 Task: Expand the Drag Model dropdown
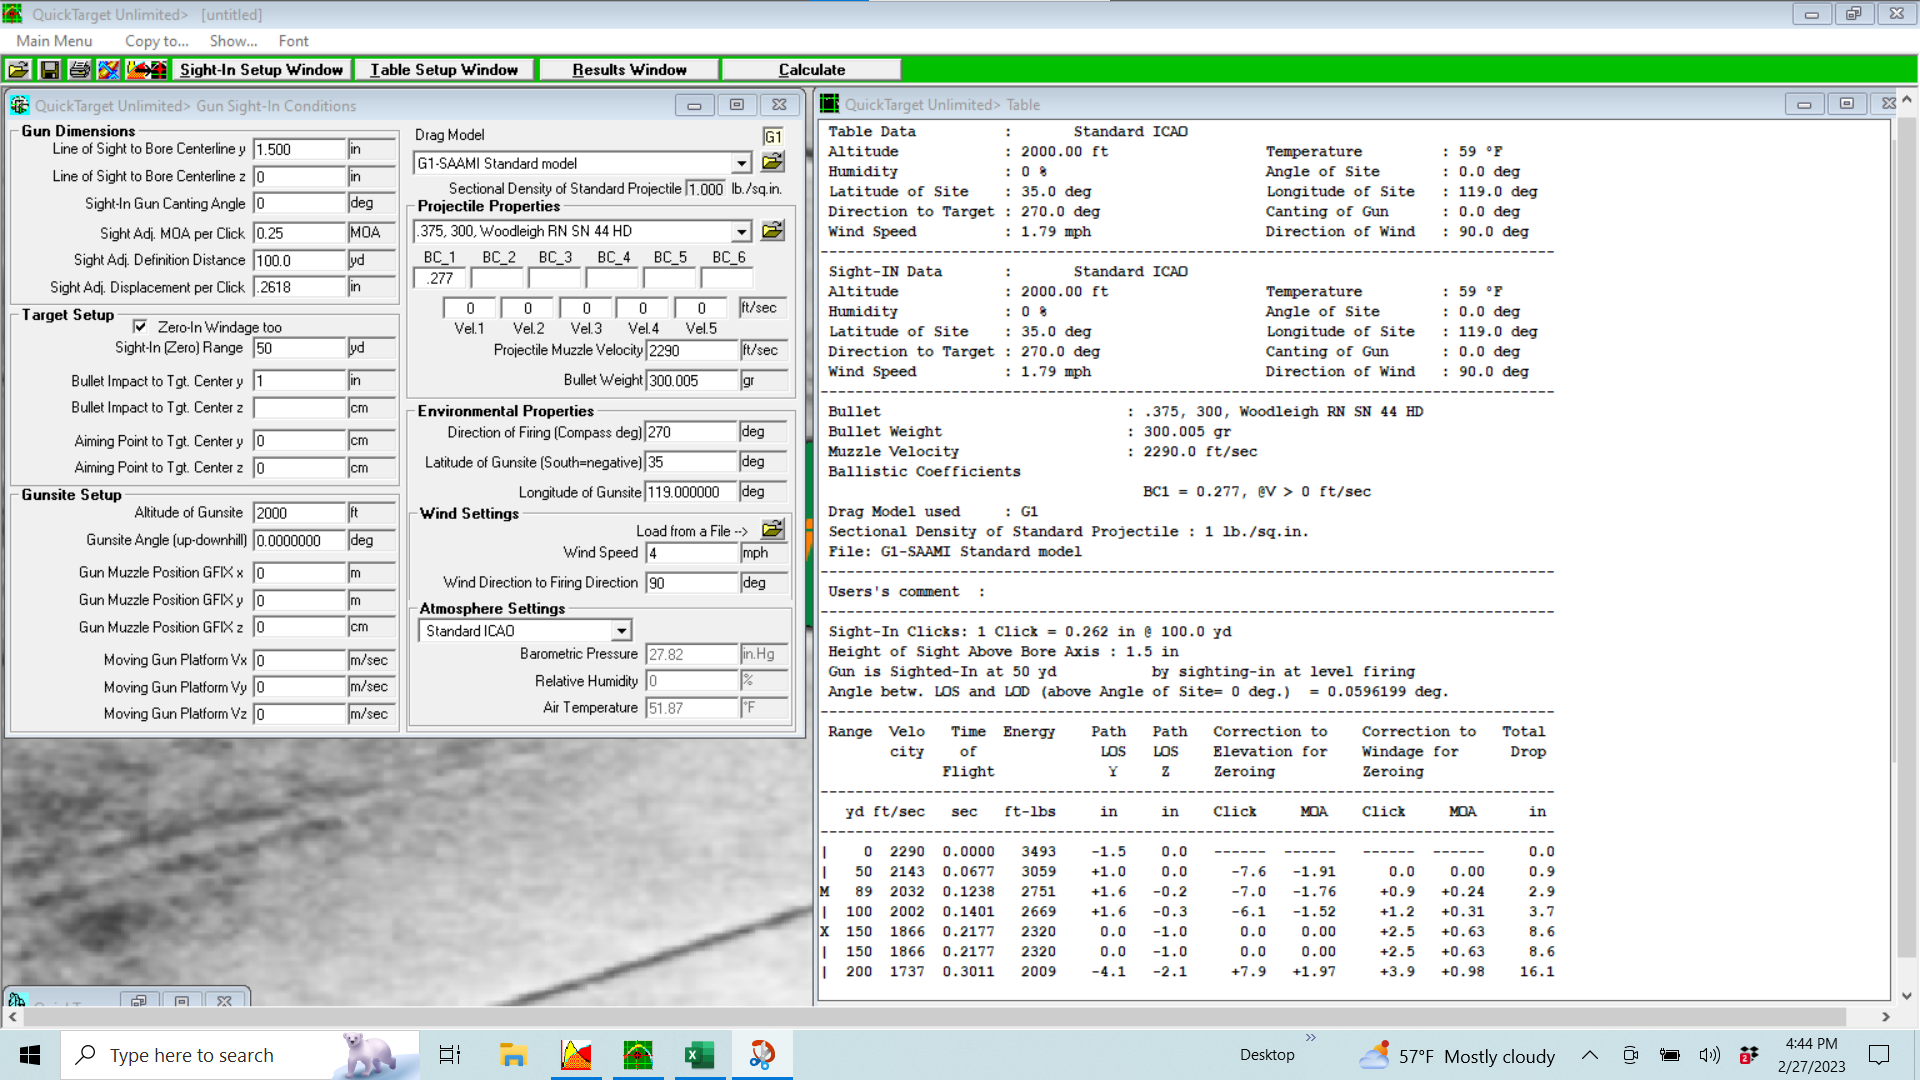[x=741, y=164]
